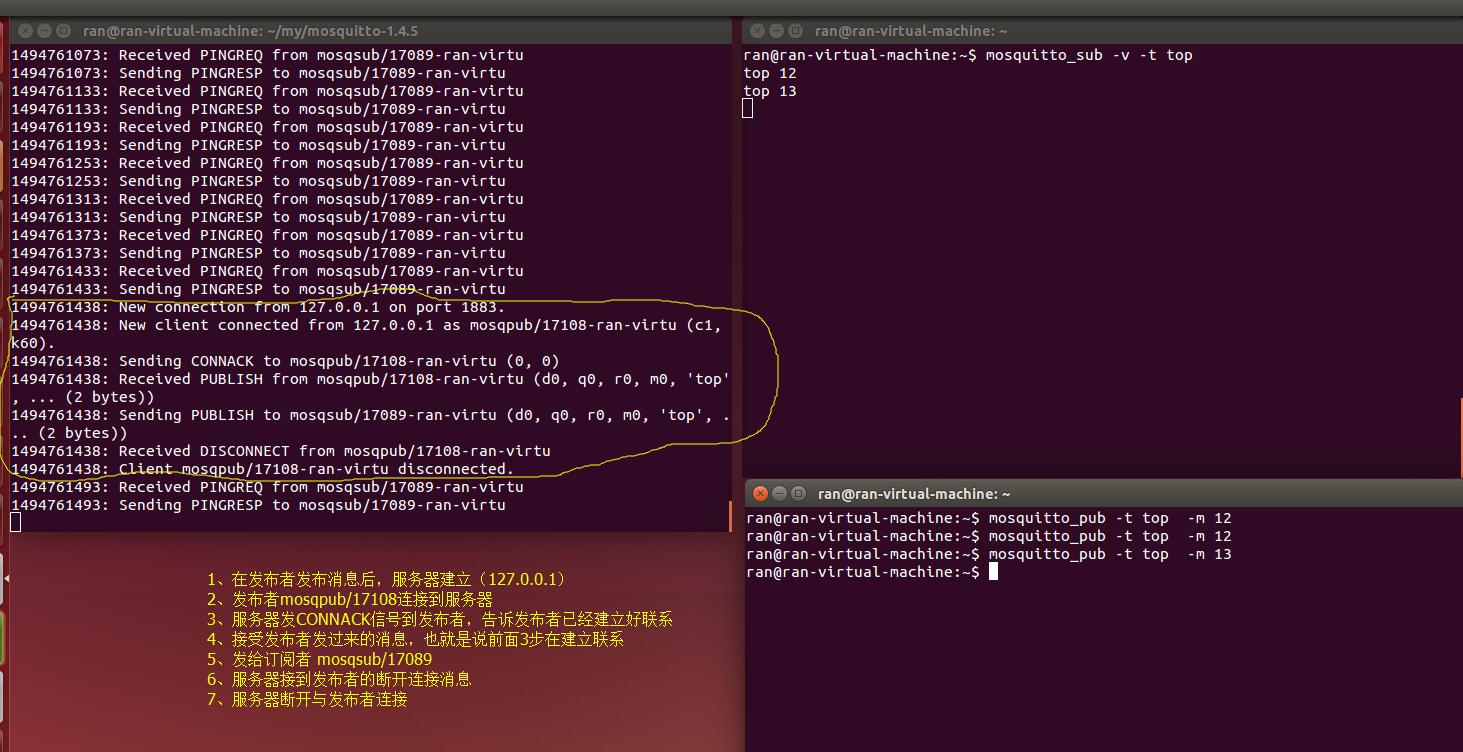Maximize the mosquitto-1.4.5 terminal window

[x=63, y=31]
